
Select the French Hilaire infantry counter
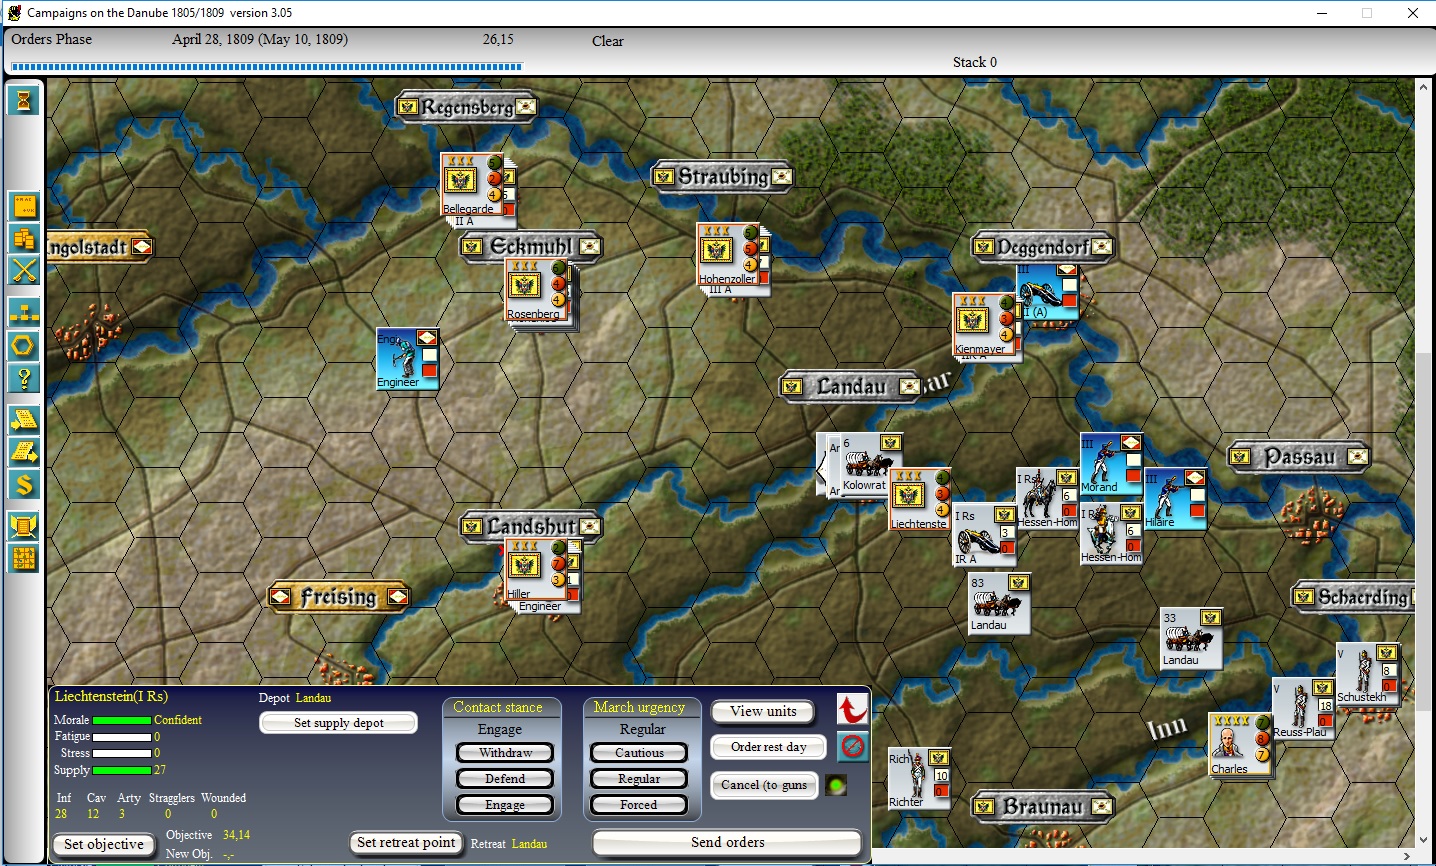(x=1176, y=499)
